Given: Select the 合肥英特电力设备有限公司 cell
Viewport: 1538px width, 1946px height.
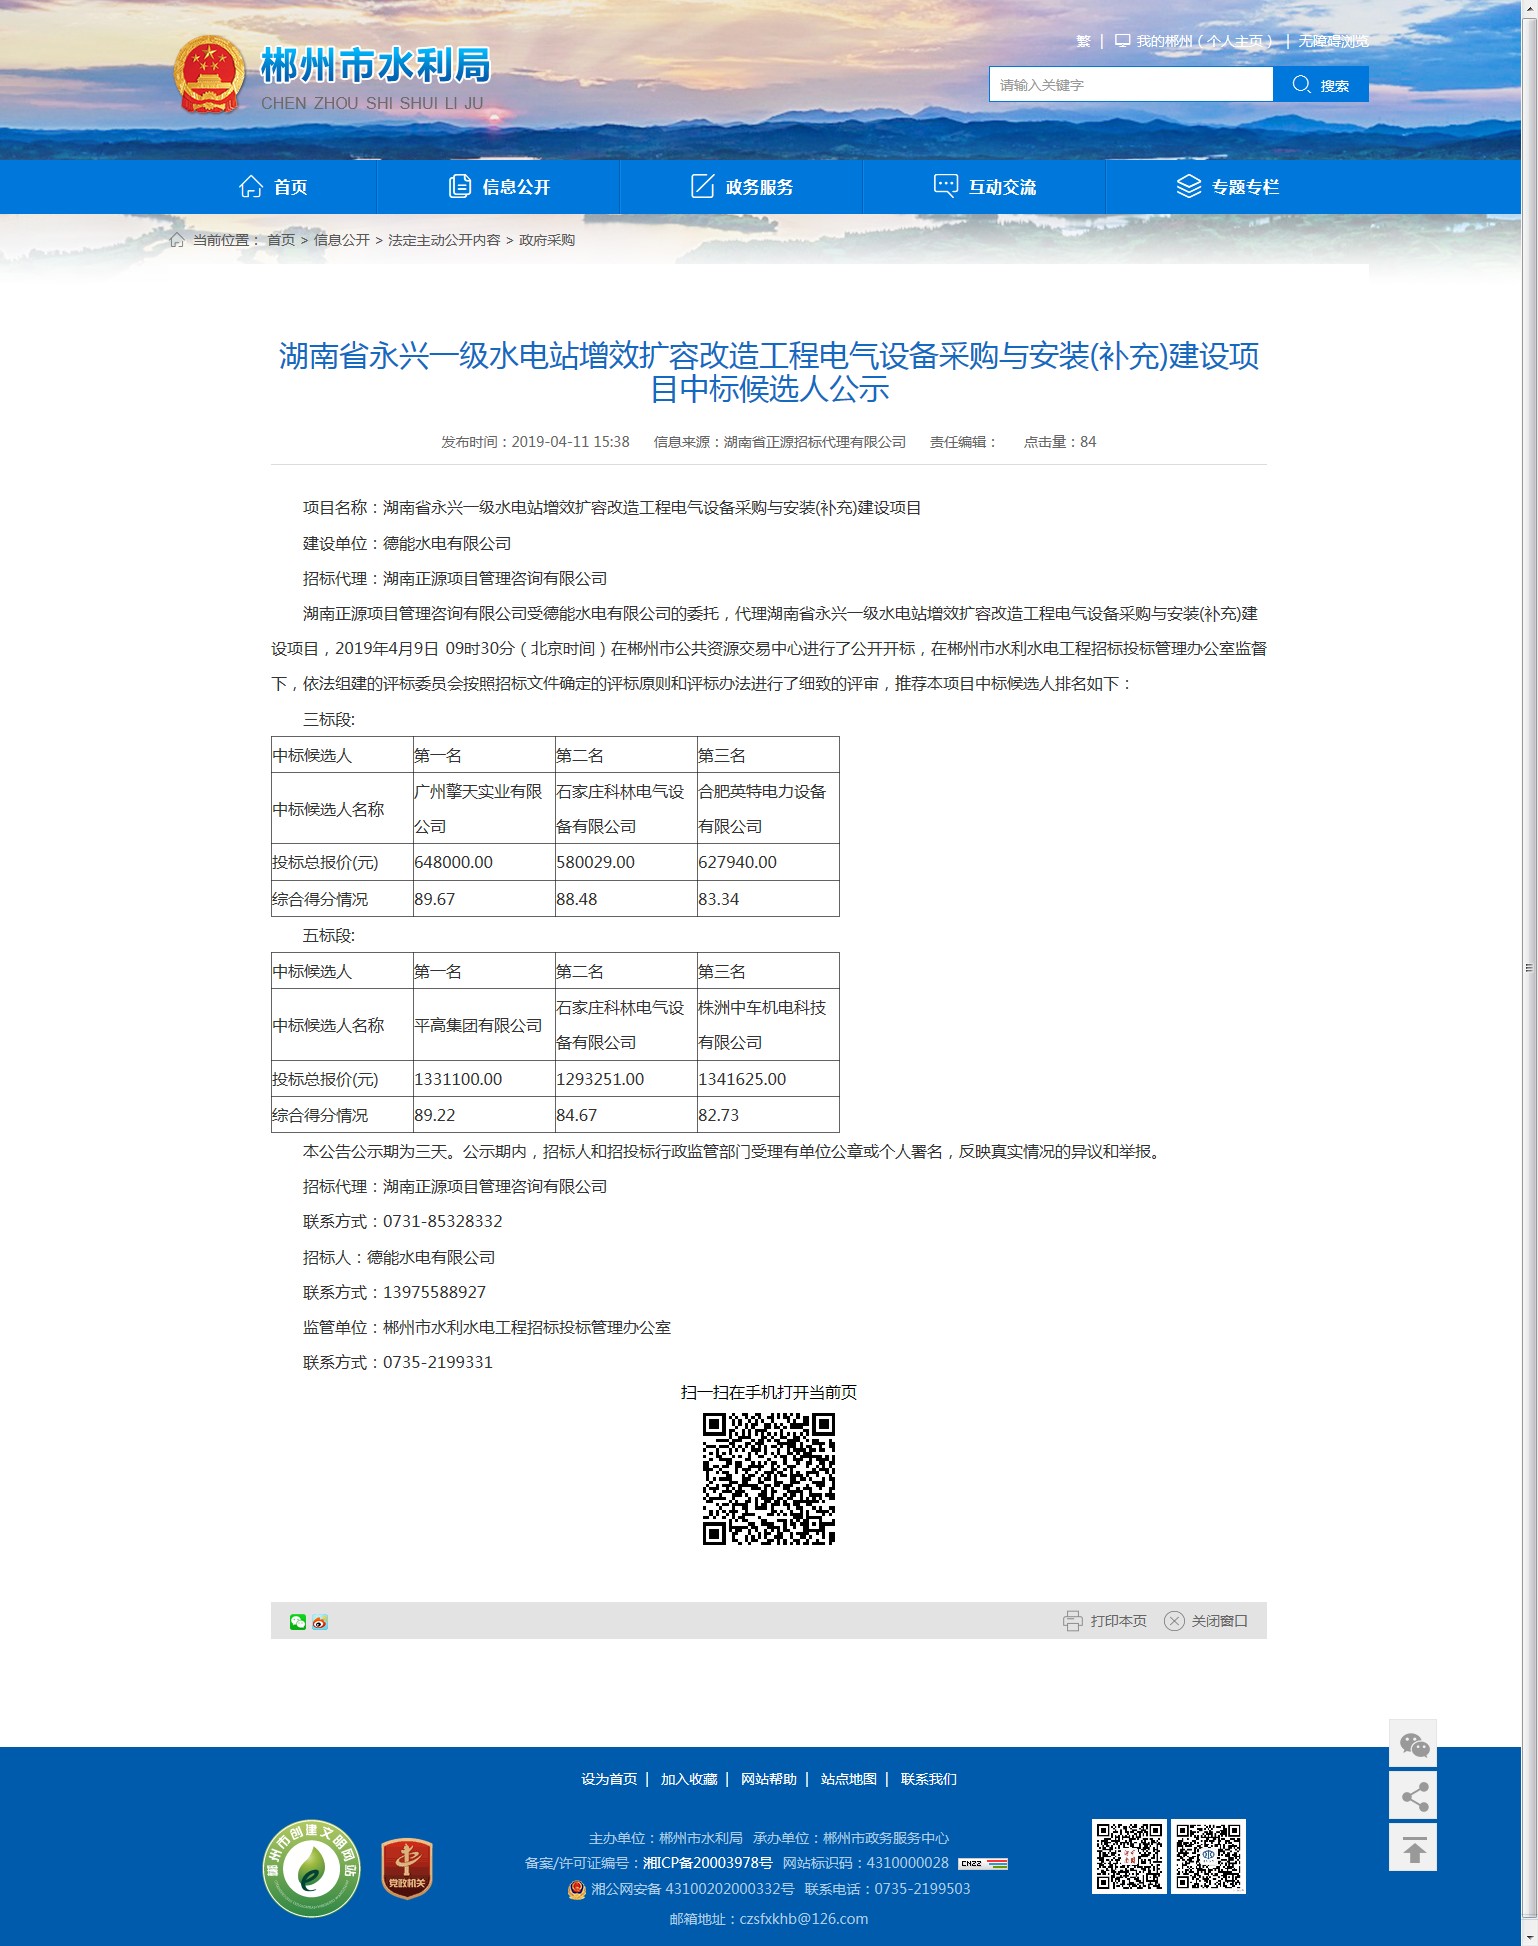Looking at the screenshot, I should coord(768,809).
